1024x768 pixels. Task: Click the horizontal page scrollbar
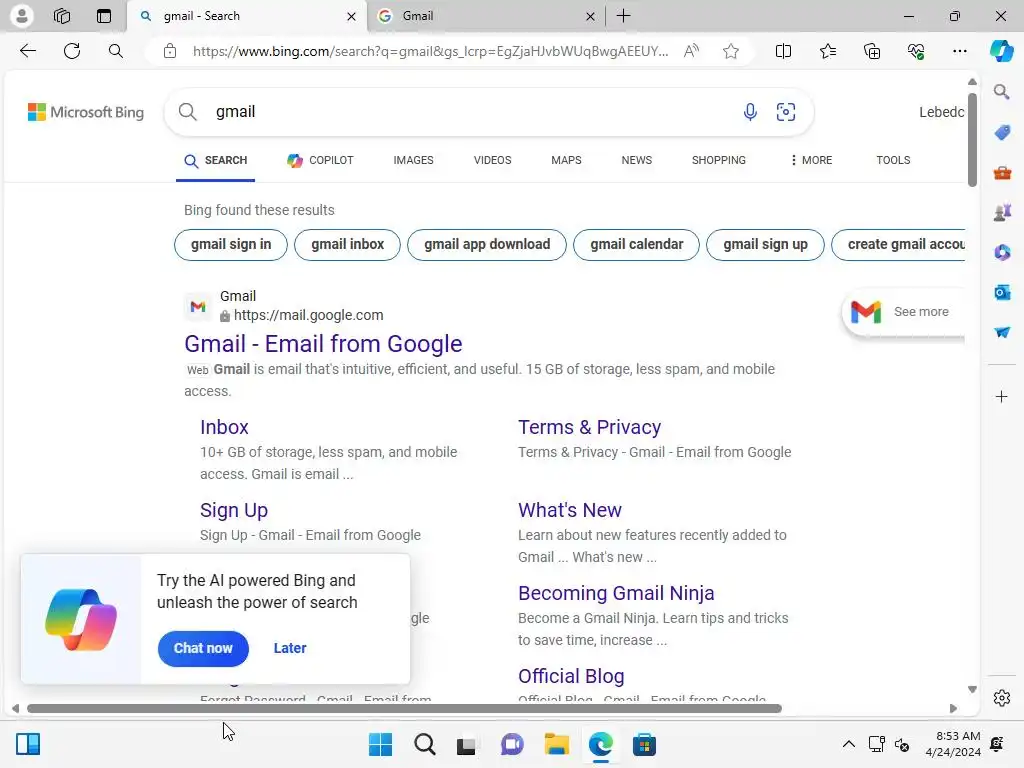[x=404, y=709]
